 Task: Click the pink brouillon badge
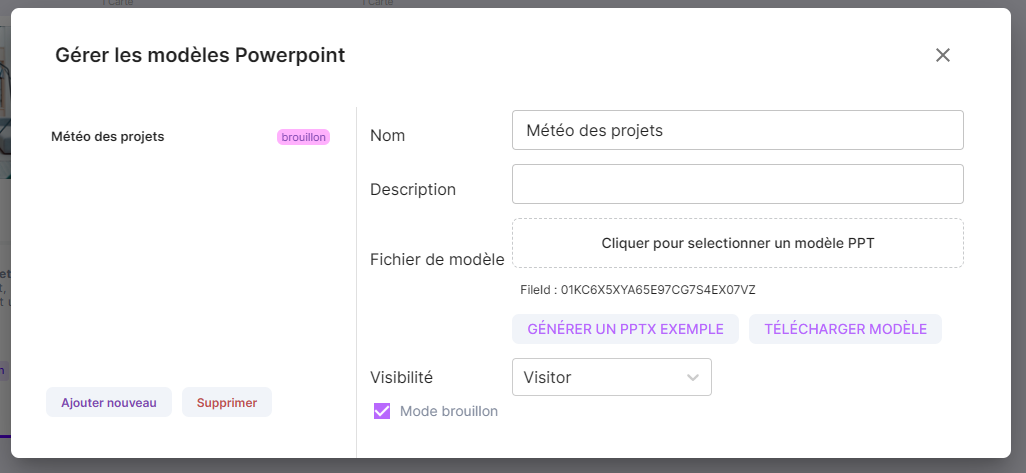303,137
